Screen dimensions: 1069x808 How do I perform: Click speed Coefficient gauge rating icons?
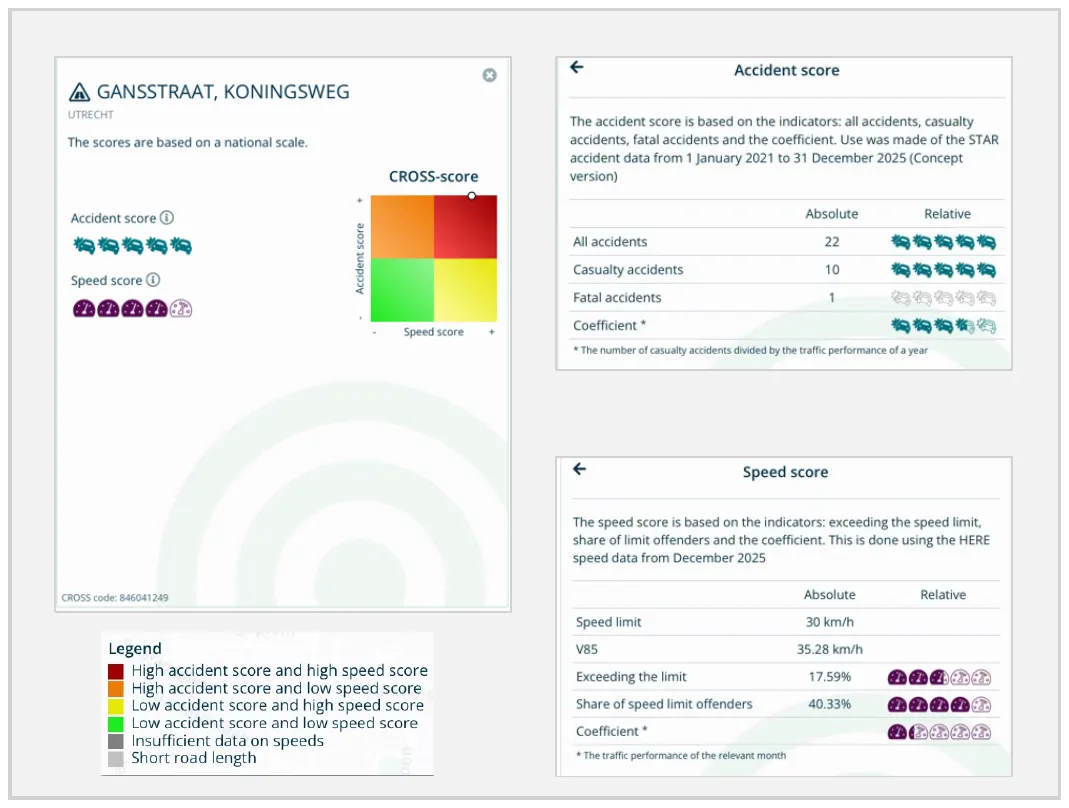(939, 732)
